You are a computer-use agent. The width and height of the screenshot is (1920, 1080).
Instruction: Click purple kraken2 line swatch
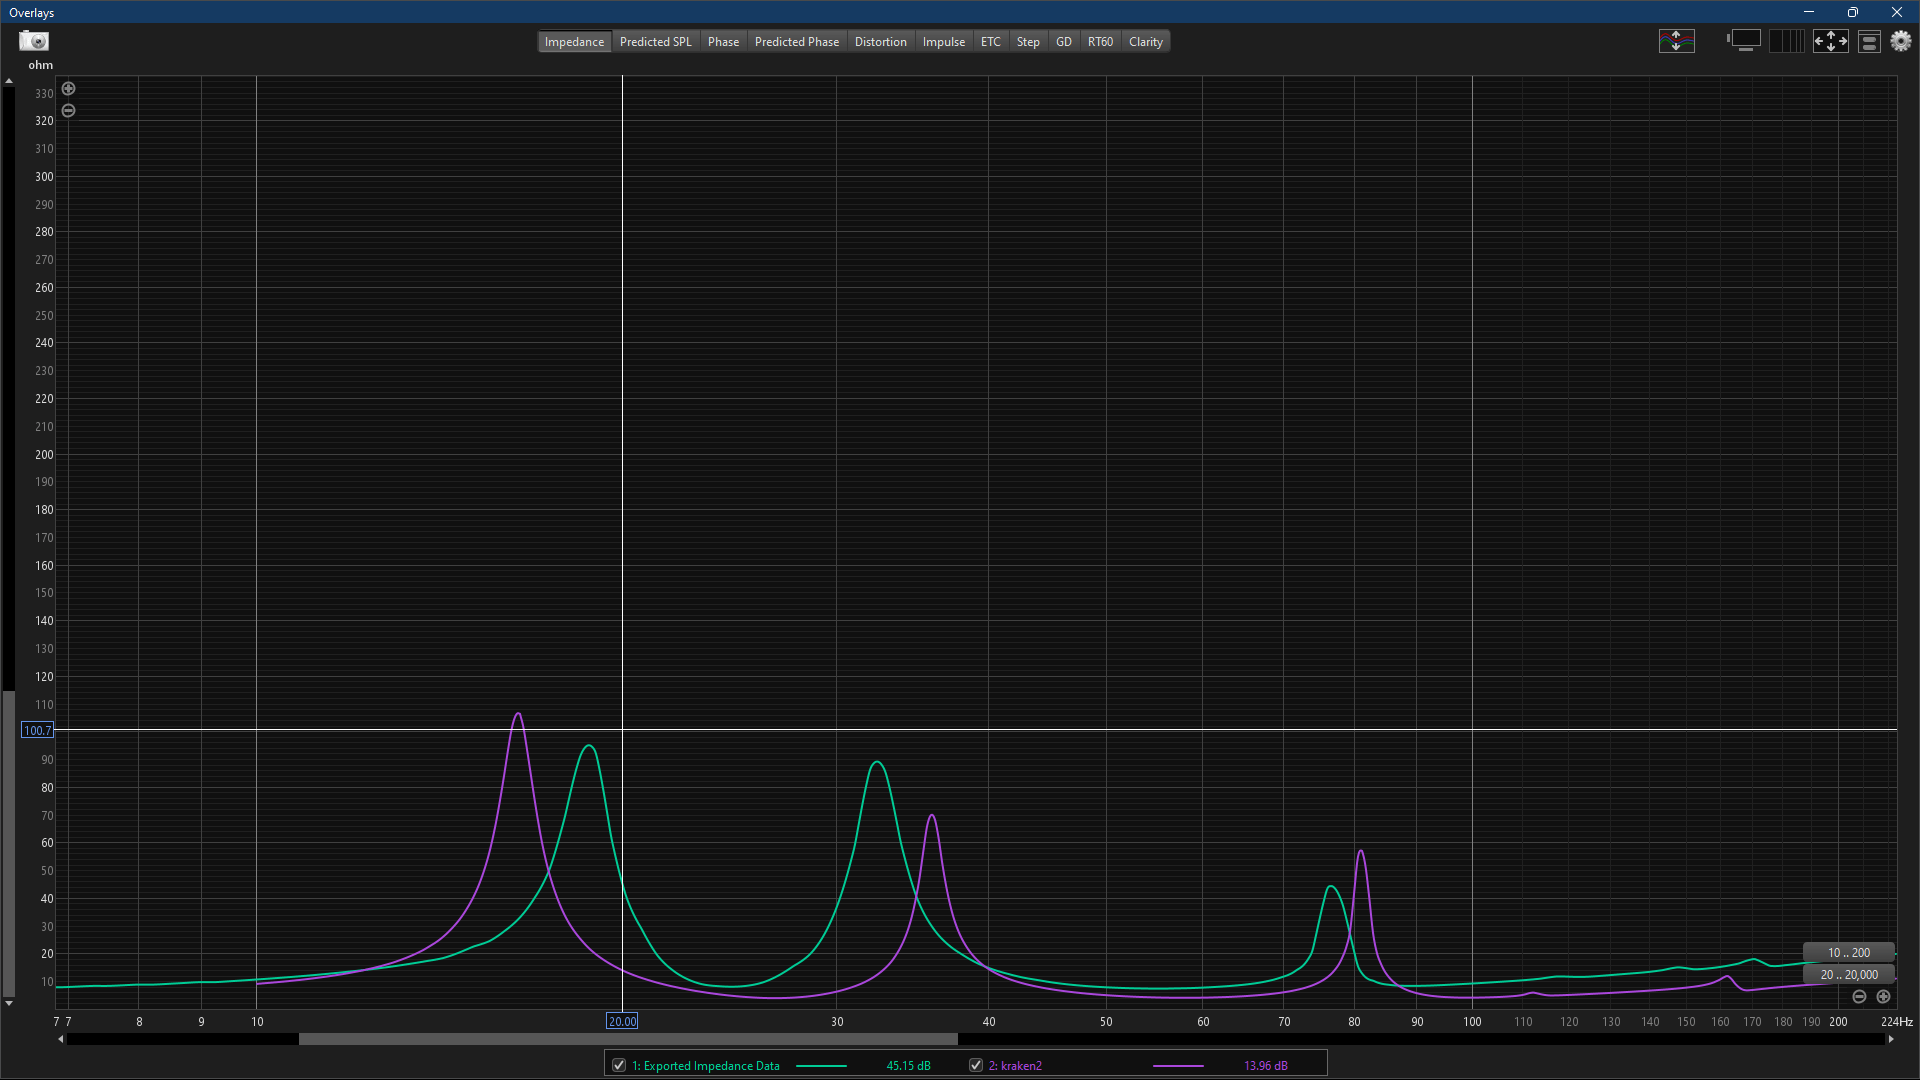coord(1178,1066)
